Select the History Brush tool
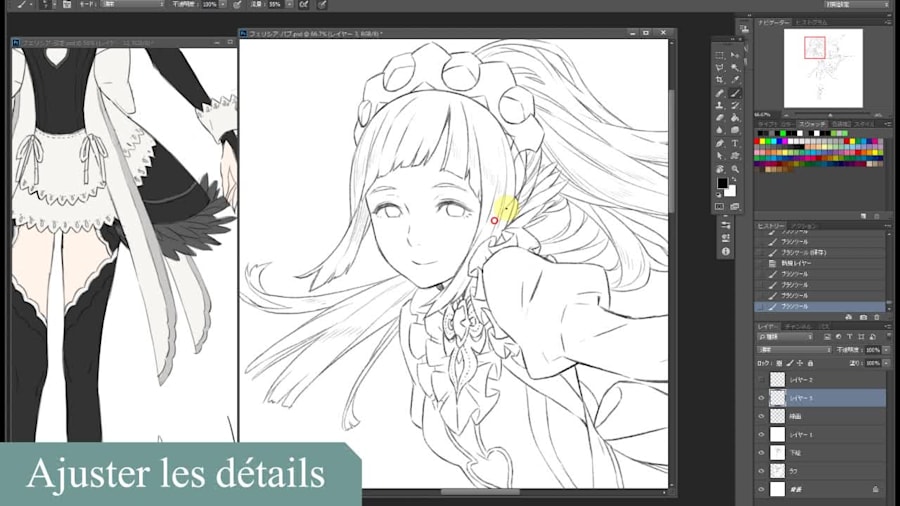The height and width of the screenshot is (506, 900). 735,106
